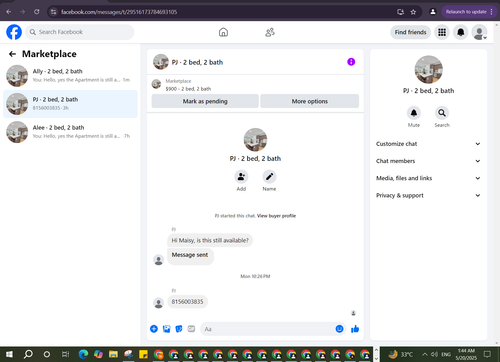Click Mark as pending button
Viewport: 500px width, 362px height.
pos(205,101)
